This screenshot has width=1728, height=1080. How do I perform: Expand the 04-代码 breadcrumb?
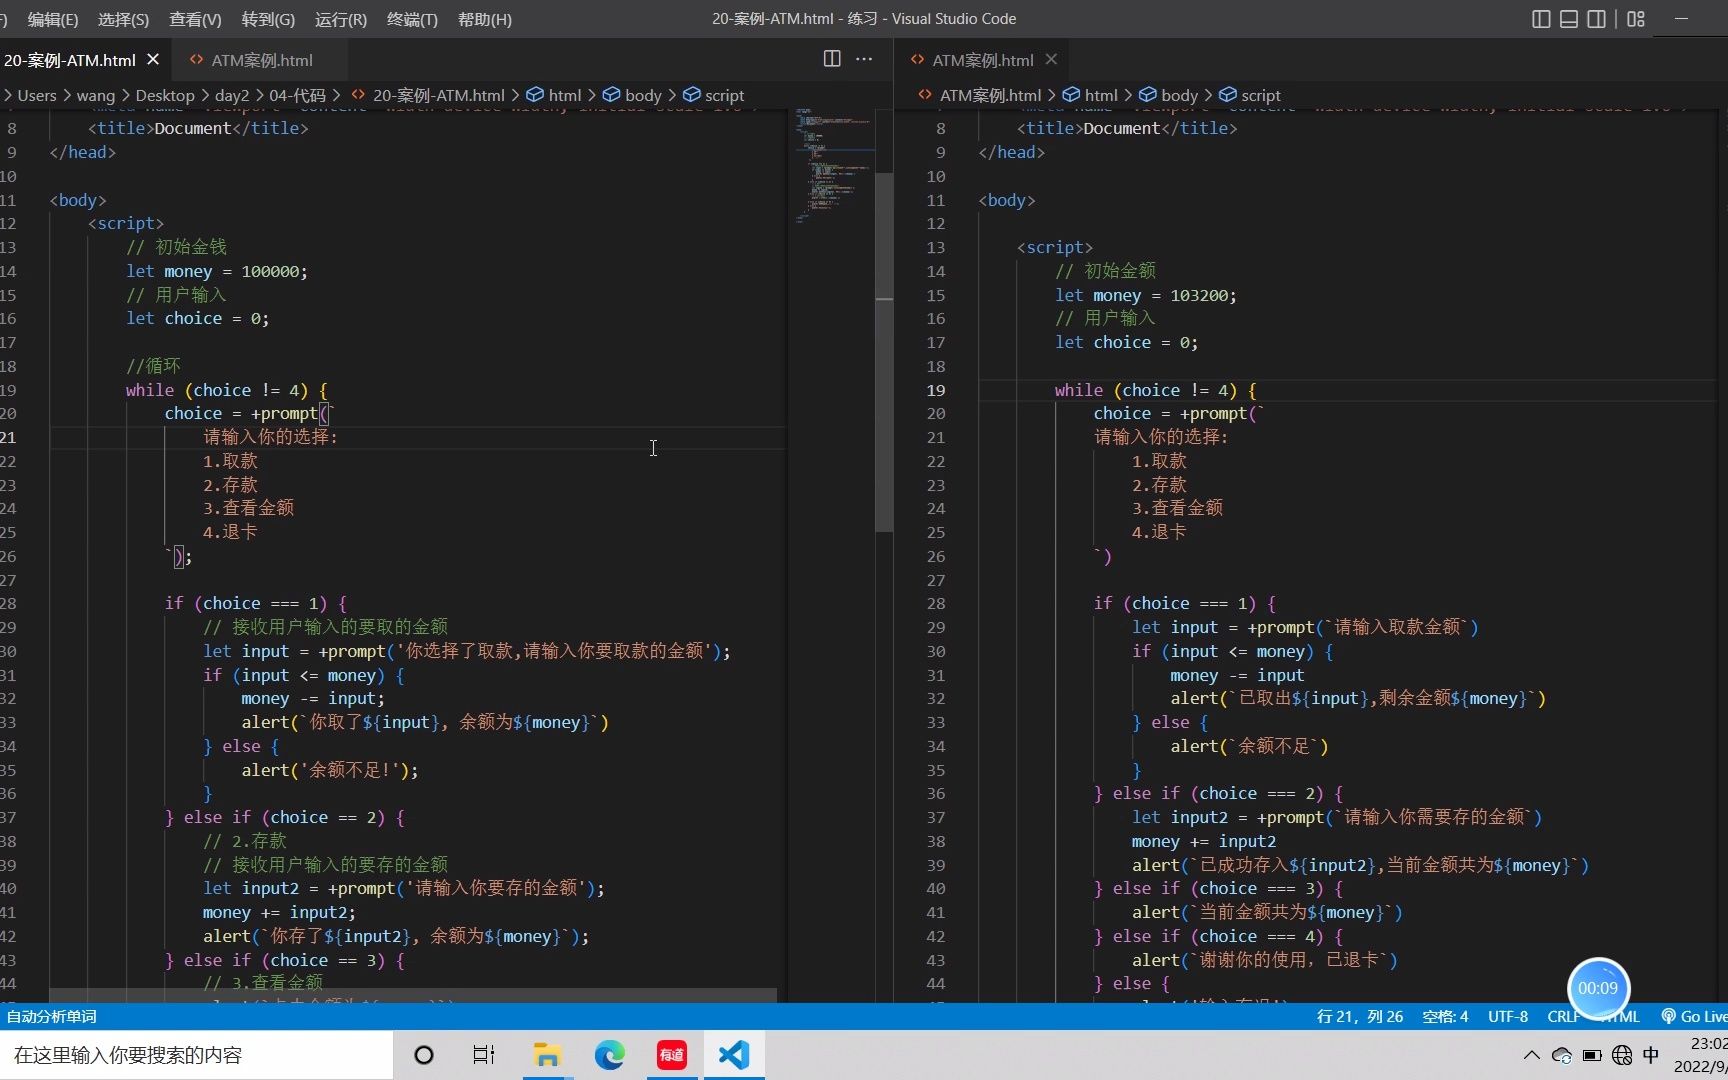tap(298, 95)
